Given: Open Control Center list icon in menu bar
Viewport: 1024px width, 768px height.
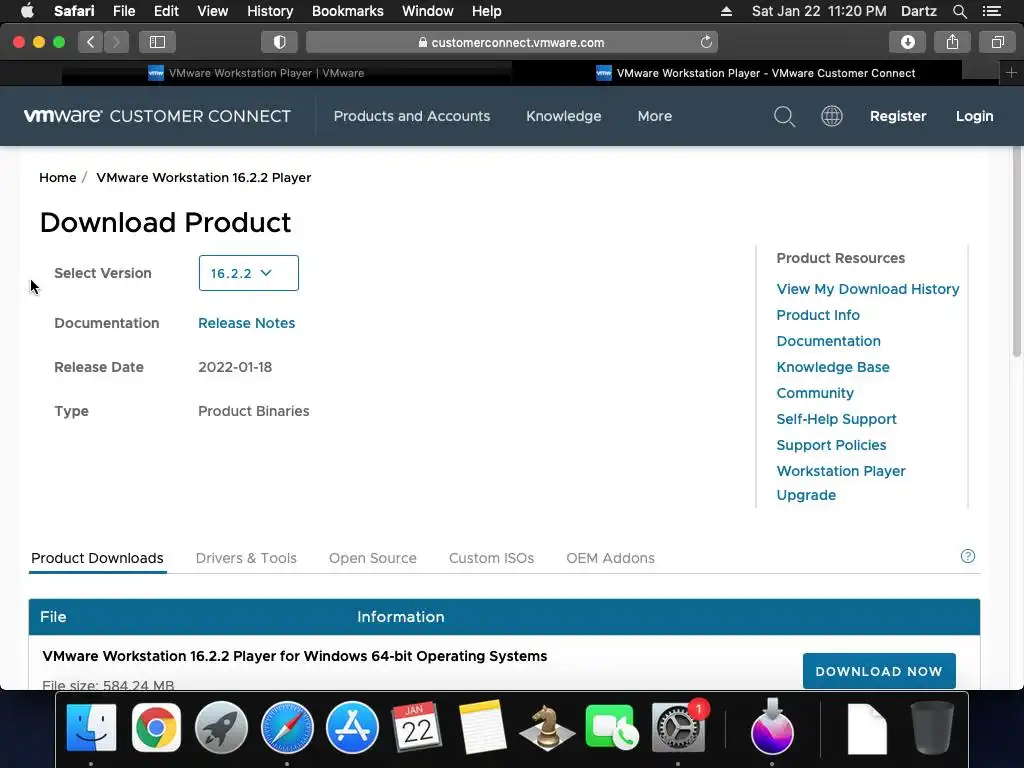Looking at the screenshot, I should pos(991,11).
